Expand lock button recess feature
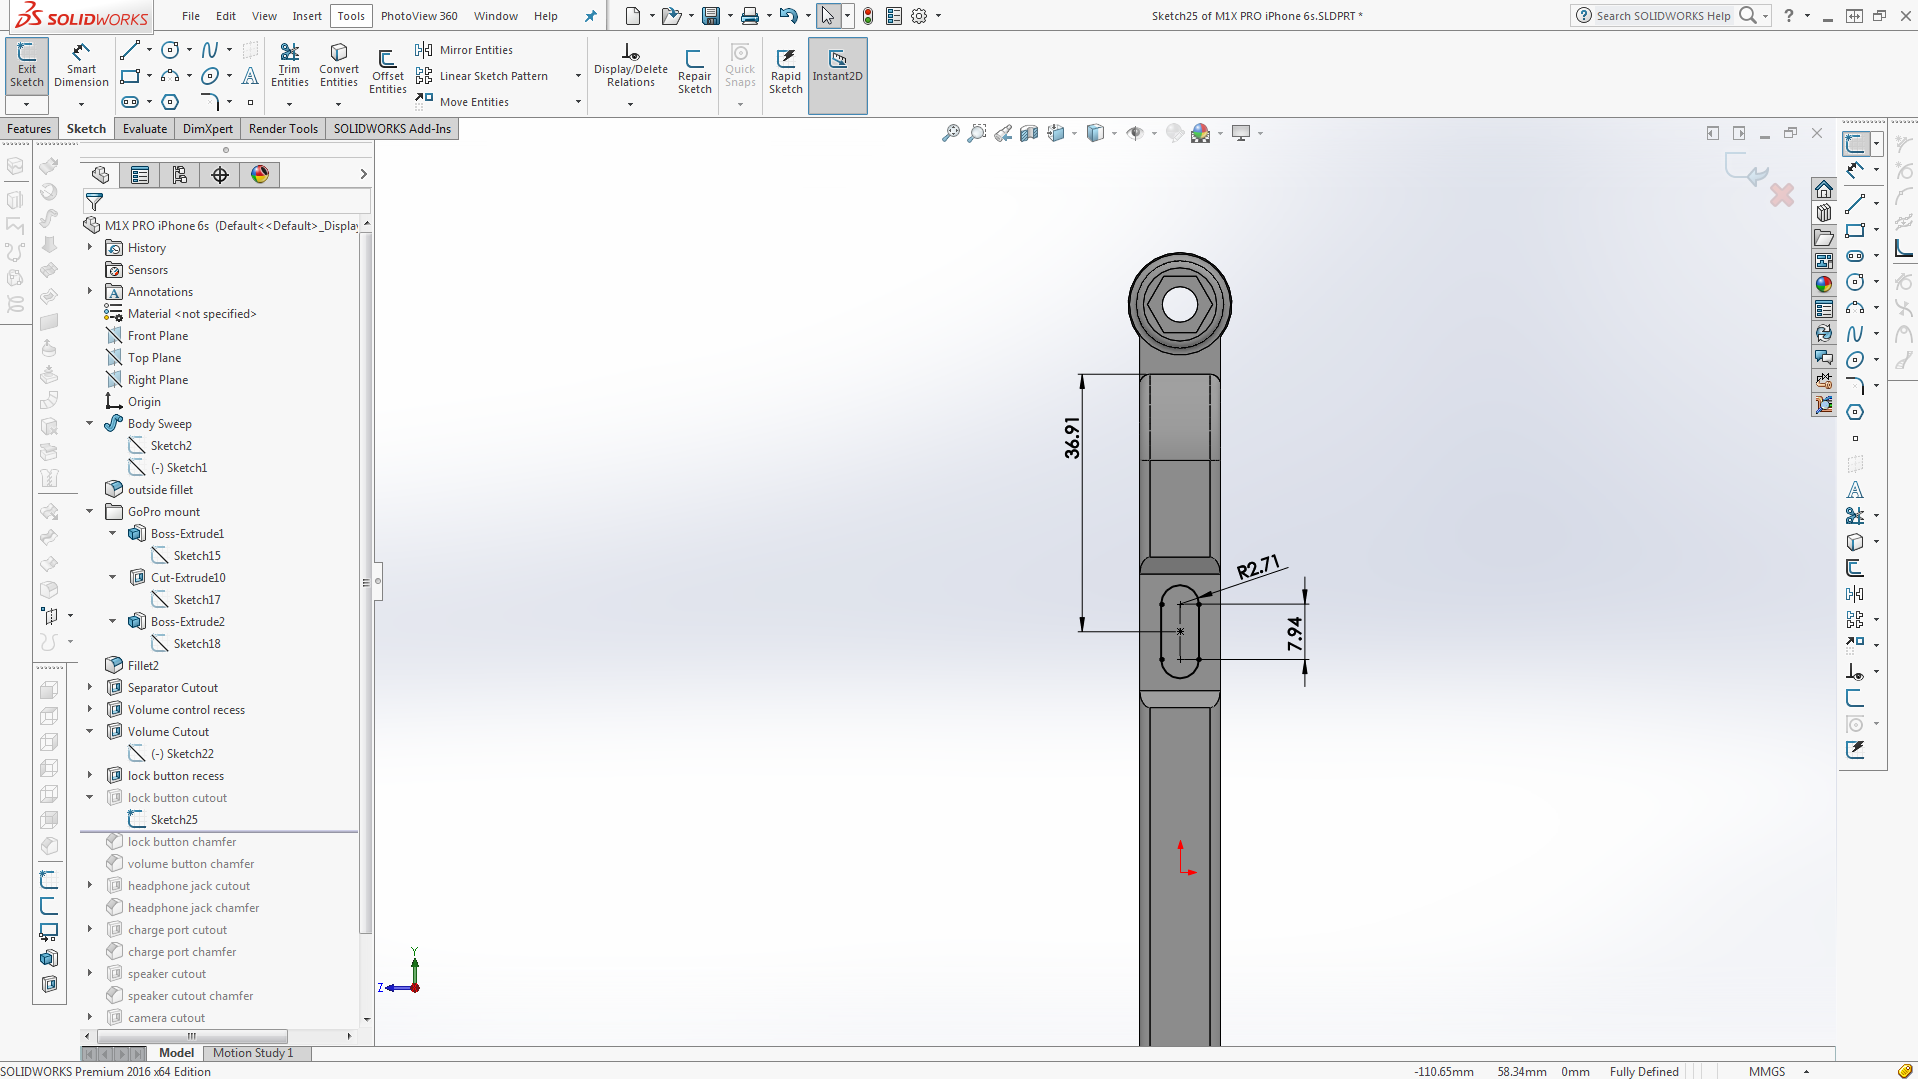This screenshot has height=1079, width=1918. [x=90, y=776]
